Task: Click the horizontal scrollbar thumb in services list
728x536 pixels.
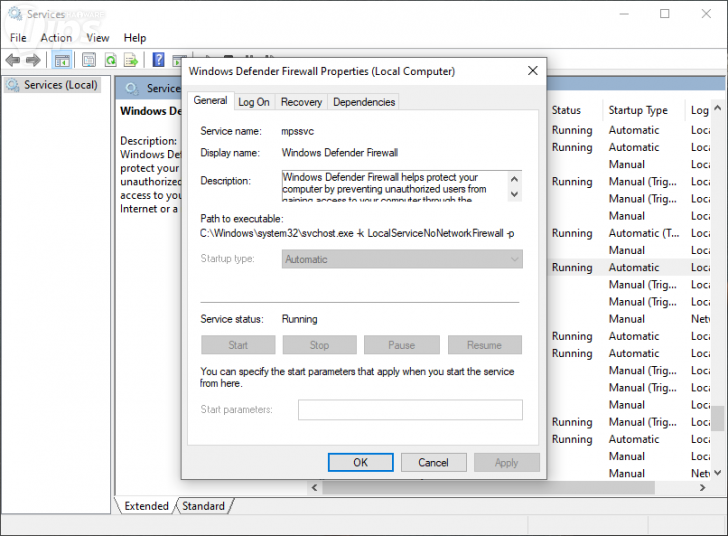Action: click(488, 487)
